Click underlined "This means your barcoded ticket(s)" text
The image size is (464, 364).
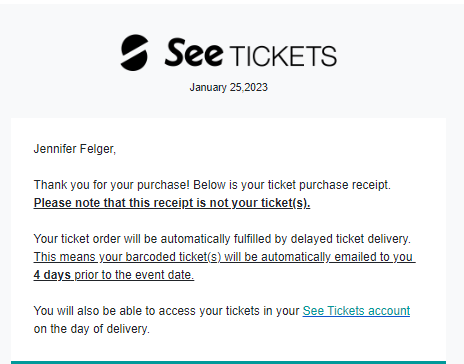click(x=127, y=257)
